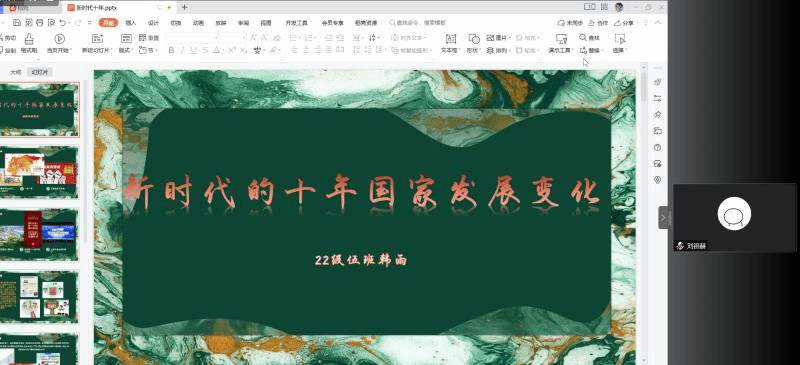
Task: Open the font color picker
Action: pos(217,50)
